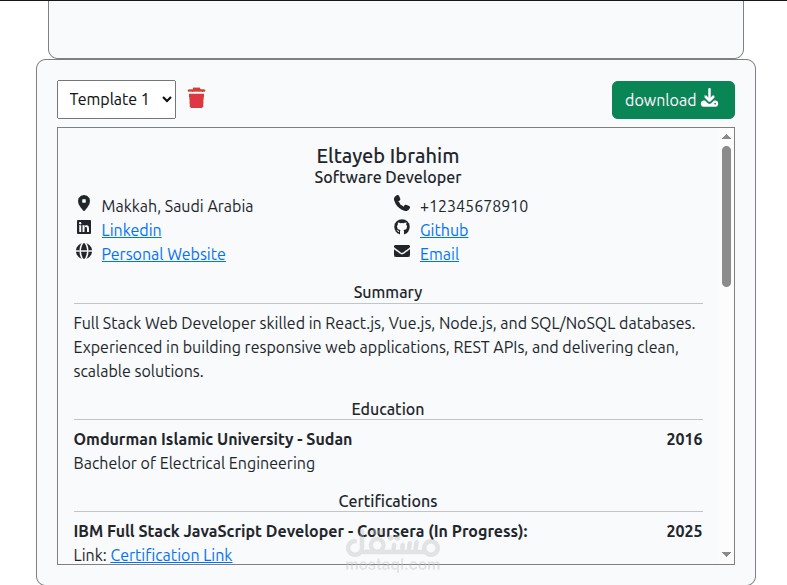This screenshot has width=787, height=585.
Task: Open the Template 1 dropdown
Action: tap(116, 99)
